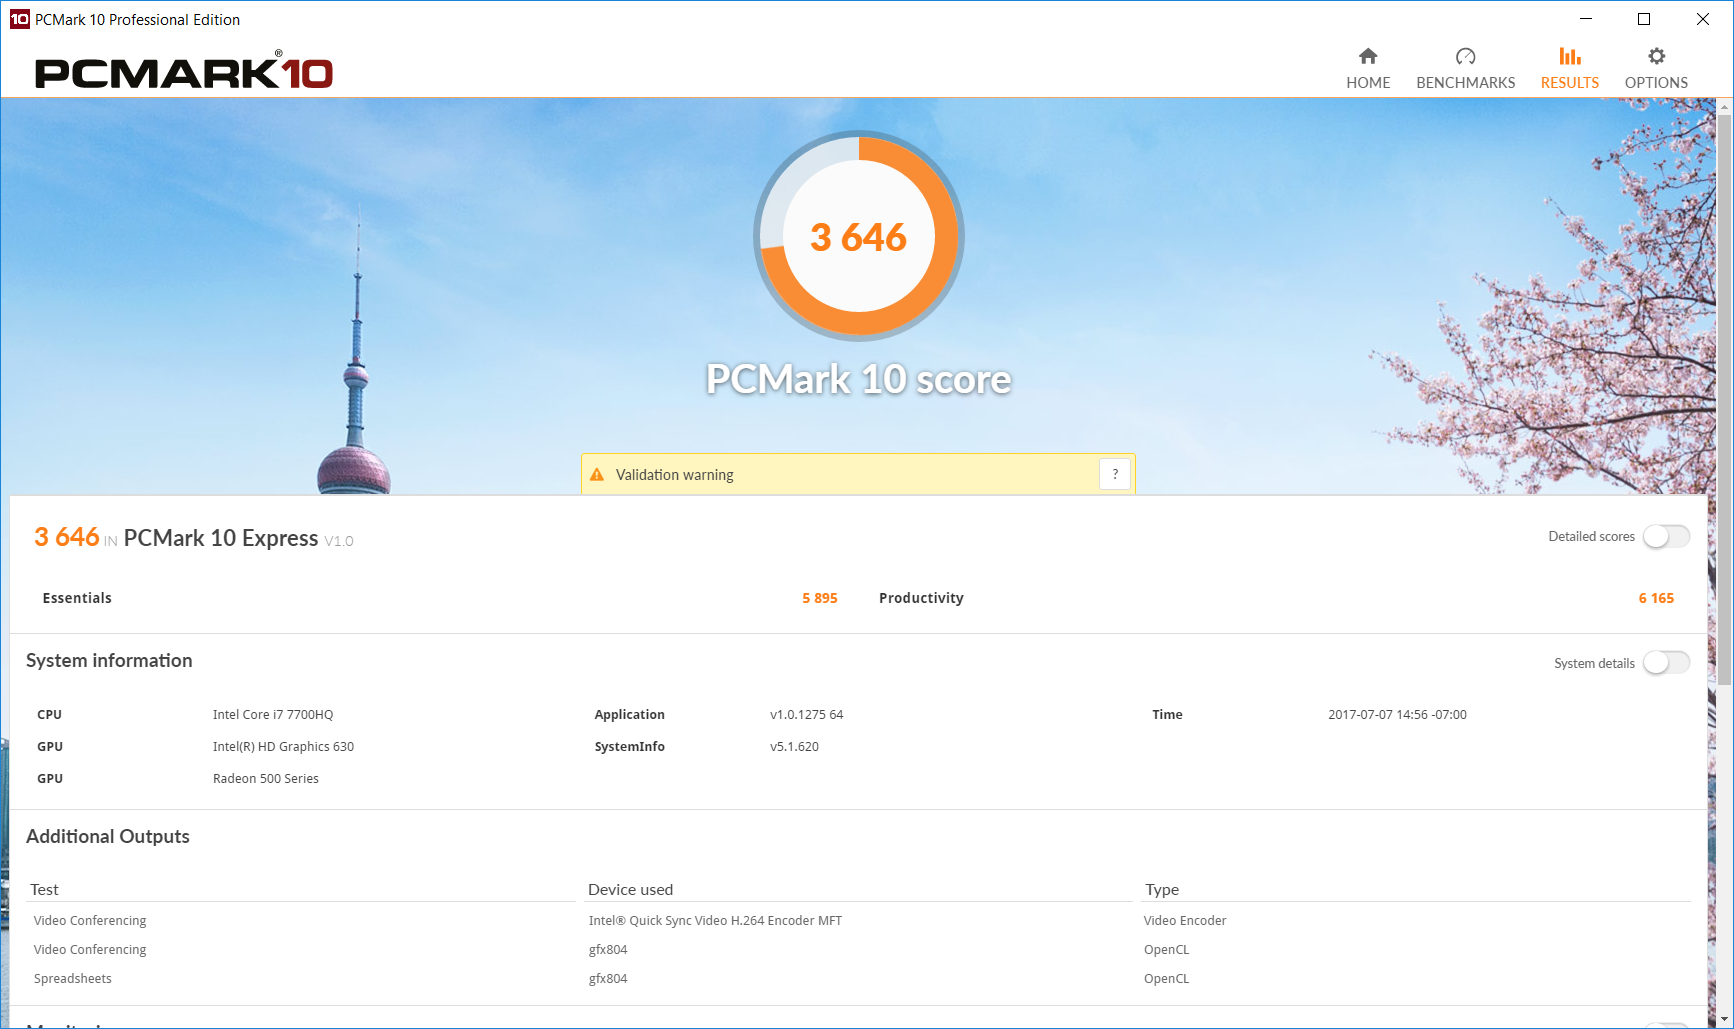Image resolution: width=1734 pixels, height=1029 pixels.
Task: Open the RESULTS tab
Action: click(1570, 69)
